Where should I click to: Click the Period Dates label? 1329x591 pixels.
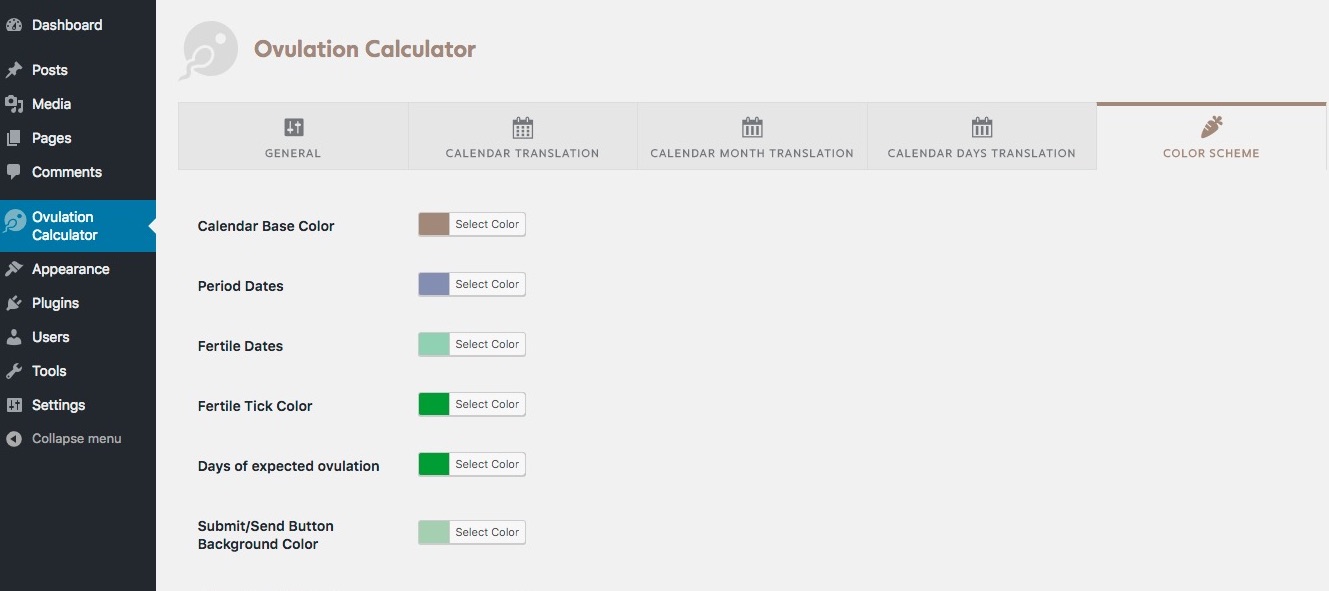coord(241,286)
